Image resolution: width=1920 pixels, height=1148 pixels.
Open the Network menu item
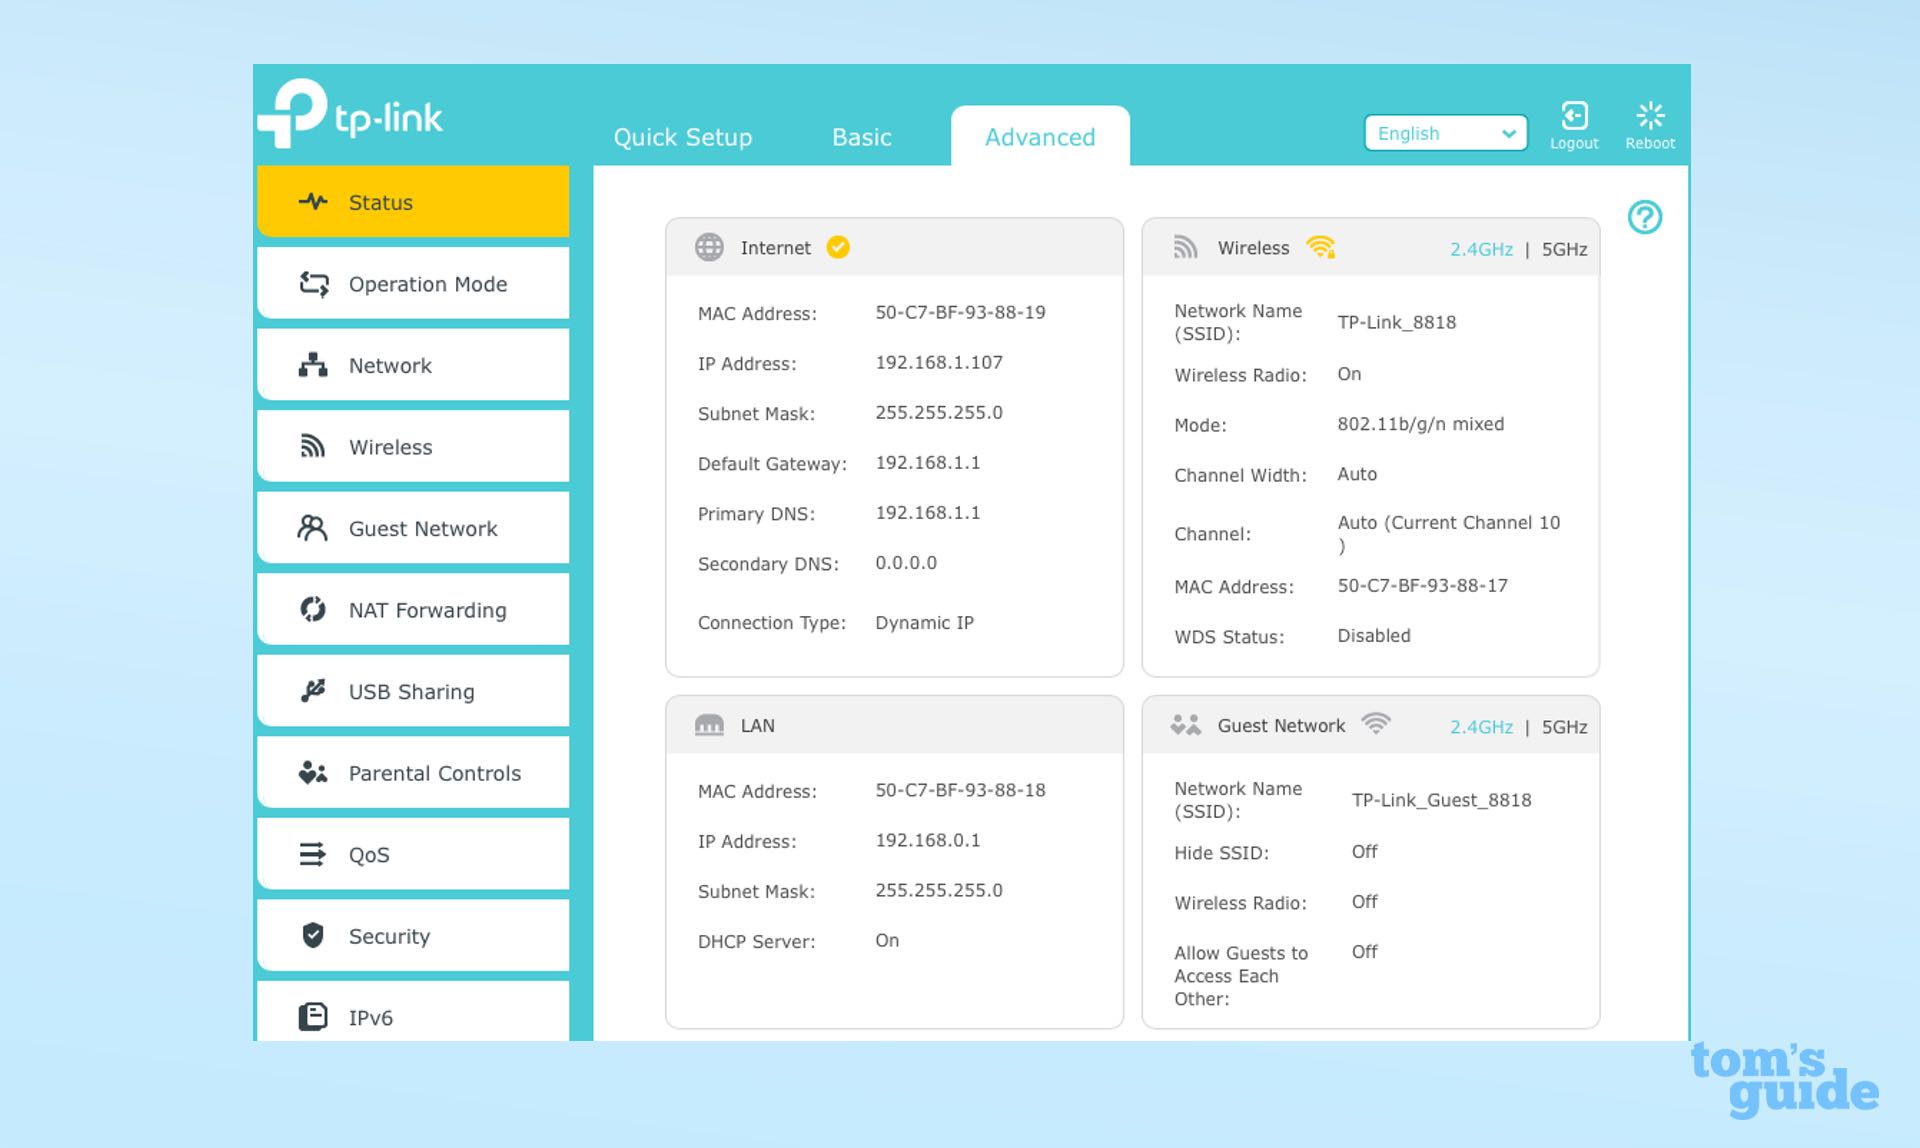click(x=413, y=365)
